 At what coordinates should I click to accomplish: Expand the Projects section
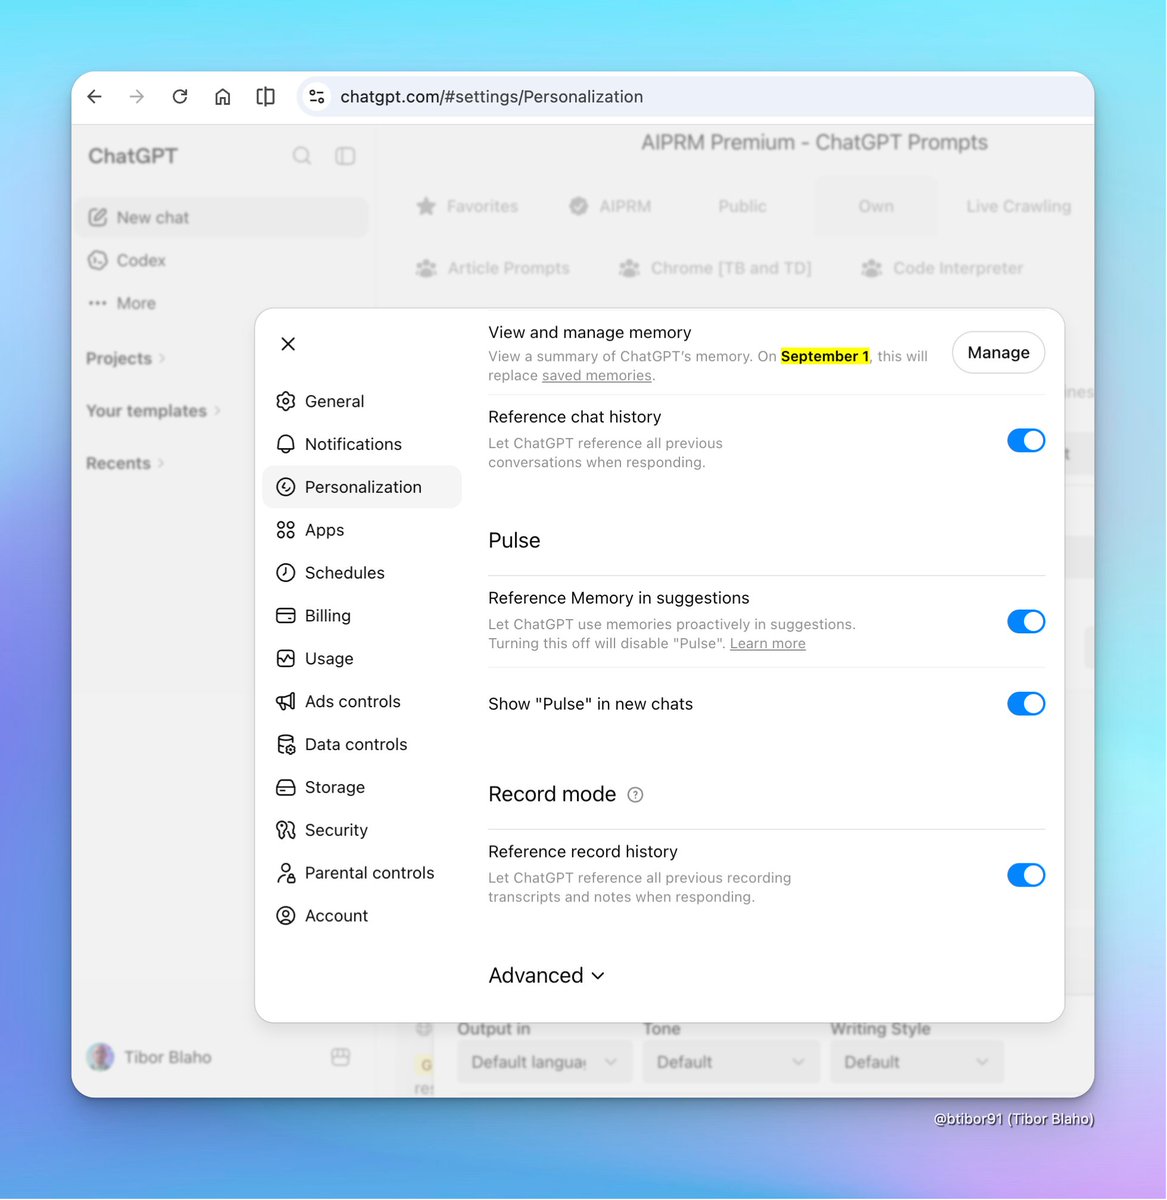click(x=126, y=359)
